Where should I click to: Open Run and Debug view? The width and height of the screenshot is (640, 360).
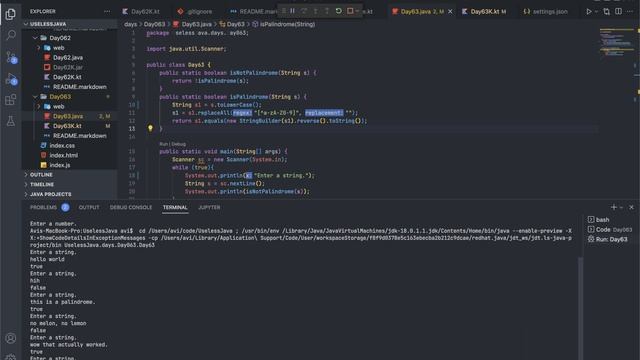(11, 79)
